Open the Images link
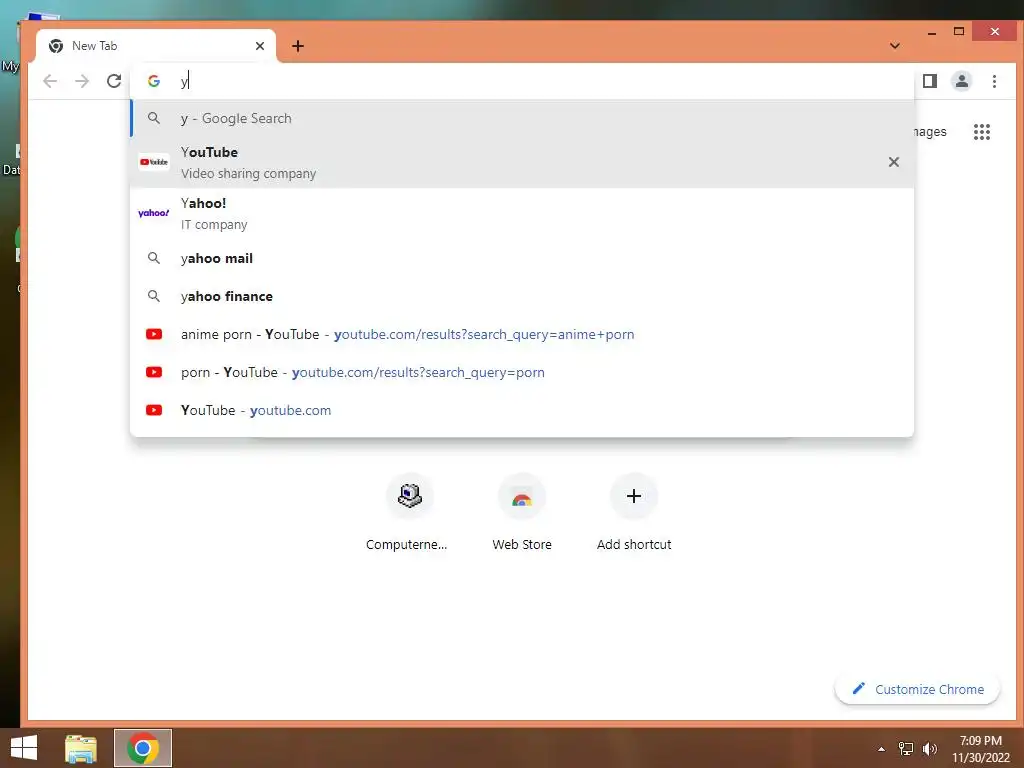The height and width of the screenshot is (768, 1024). [930, 132]
